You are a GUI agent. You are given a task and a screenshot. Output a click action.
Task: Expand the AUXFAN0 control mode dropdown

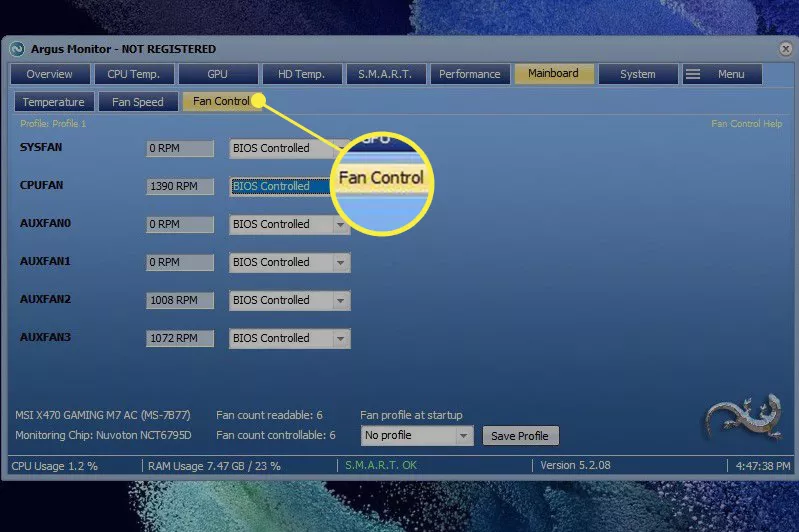289,224
